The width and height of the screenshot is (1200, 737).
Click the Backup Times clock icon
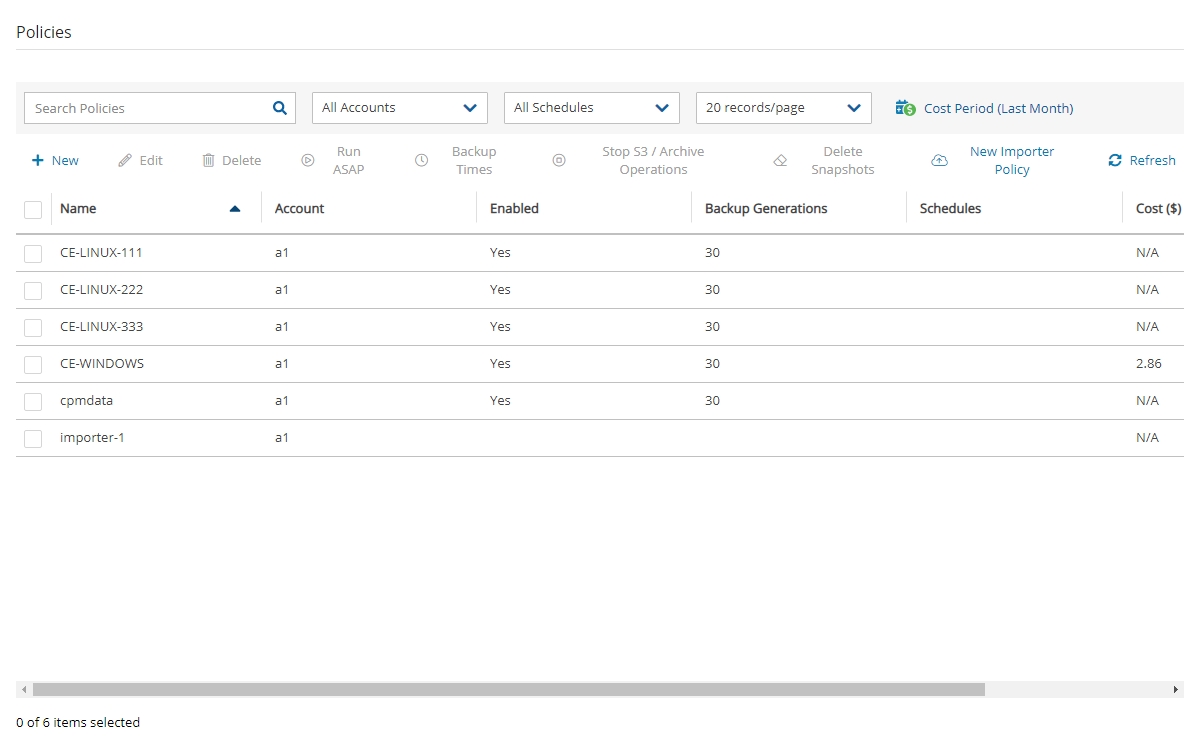pyautogui.click(x=422, y=160)
